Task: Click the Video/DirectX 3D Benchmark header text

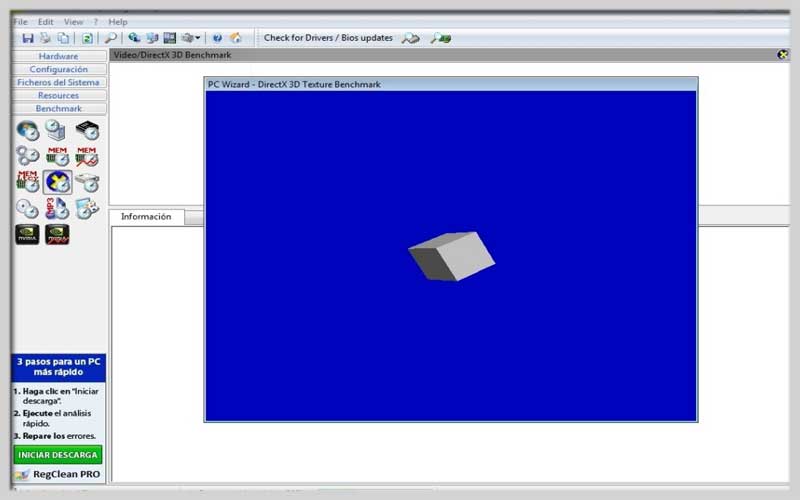Action: point(172,55)
